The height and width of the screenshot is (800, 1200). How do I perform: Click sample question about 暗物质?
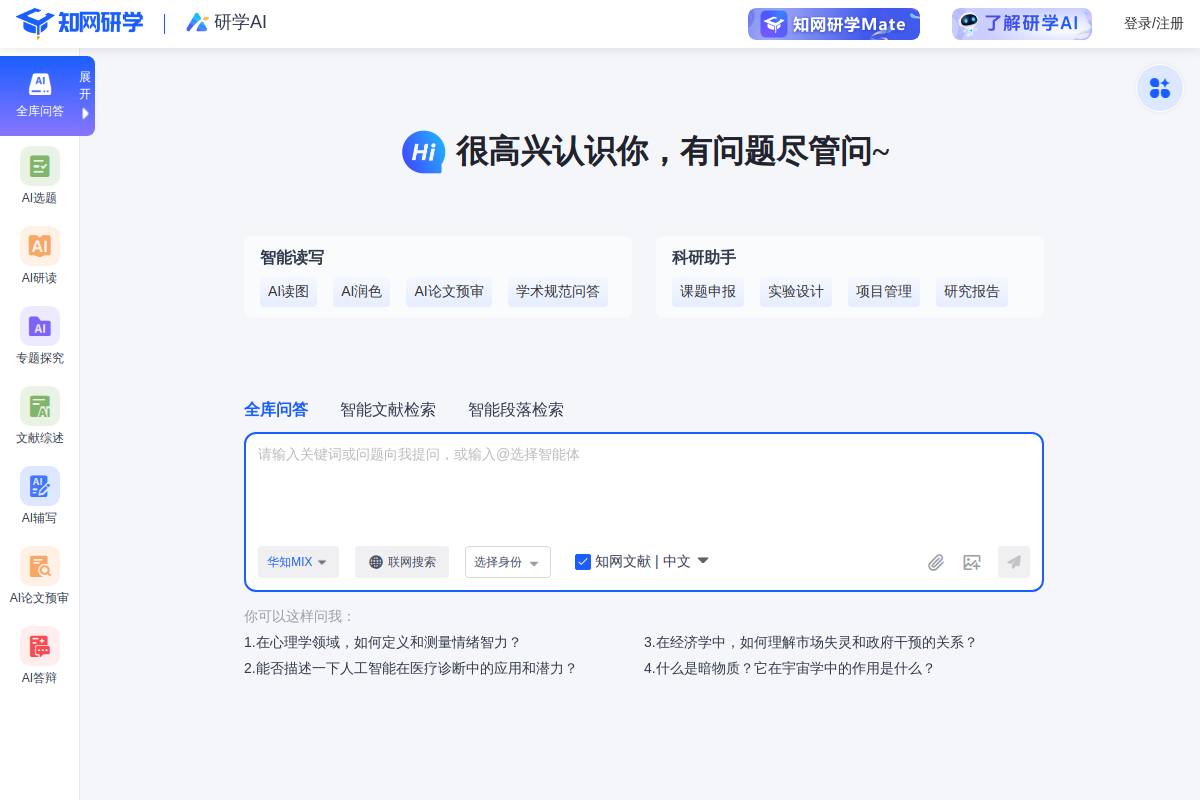pyautogui.click(x=789, y=668)
